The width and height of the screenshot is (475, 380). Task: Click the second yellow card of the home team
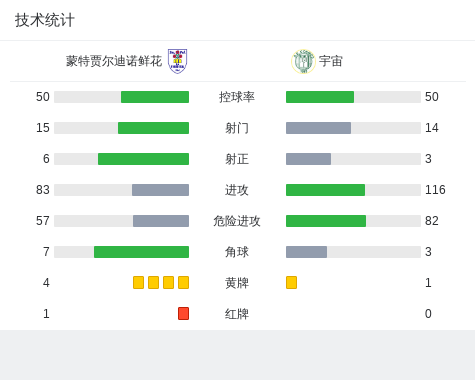click(153, 282)
